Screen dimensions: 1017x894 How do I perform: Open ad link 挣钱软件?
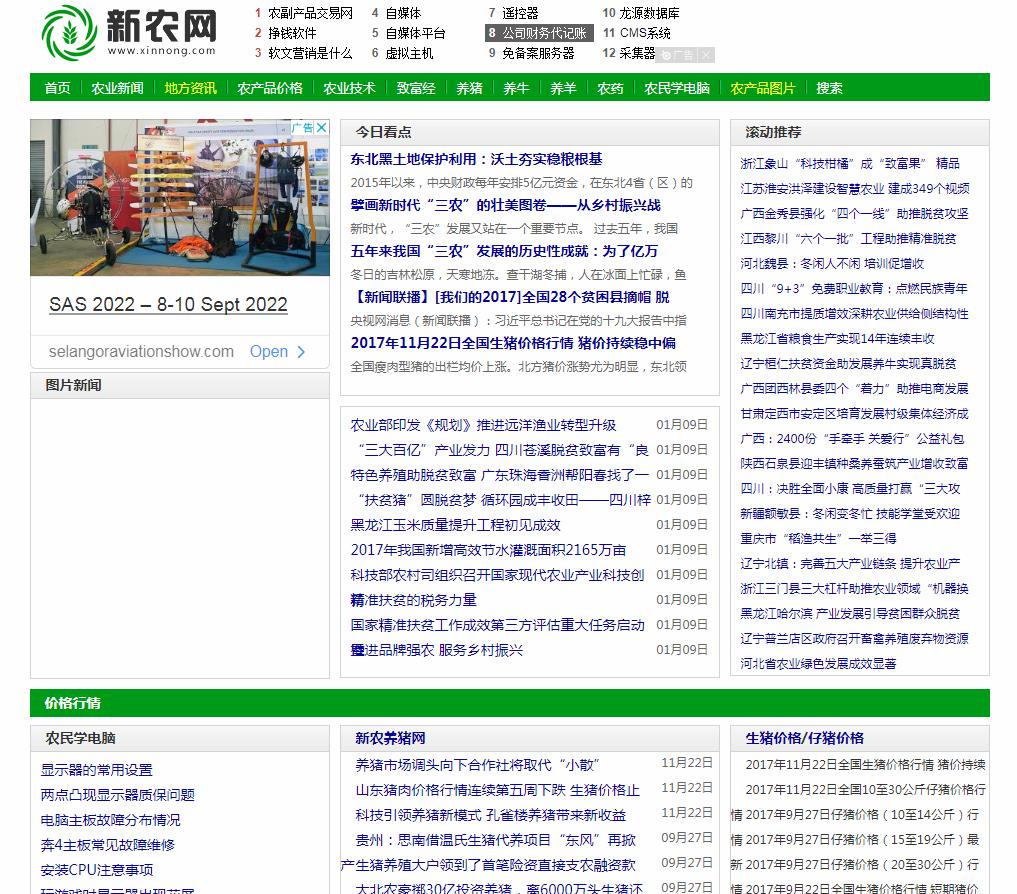coord(293,33)
